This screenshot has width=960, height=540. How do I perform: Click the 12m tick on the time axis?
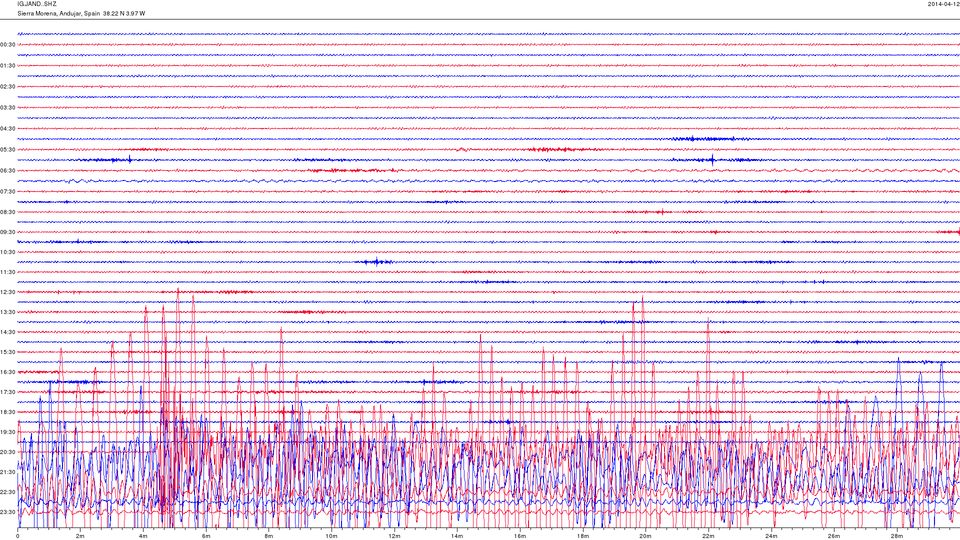(x=394, y=536)
